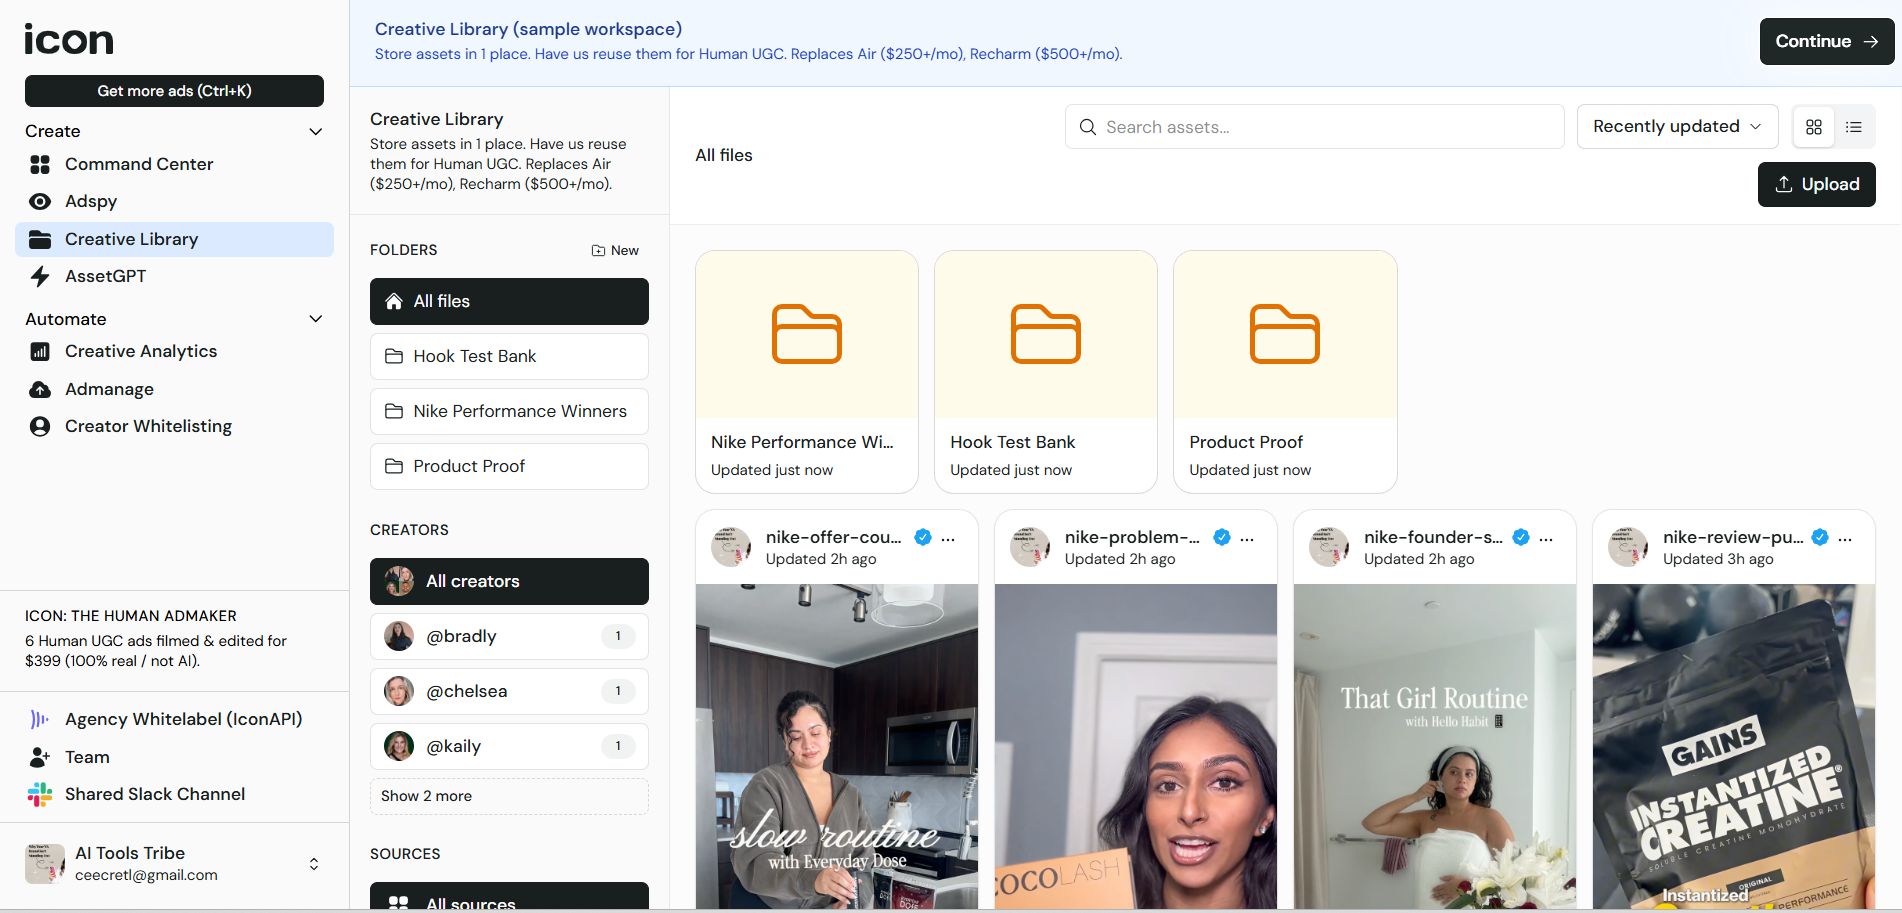Click the @bradly avatar image
1902x913 pixels.
coord(399,636)
